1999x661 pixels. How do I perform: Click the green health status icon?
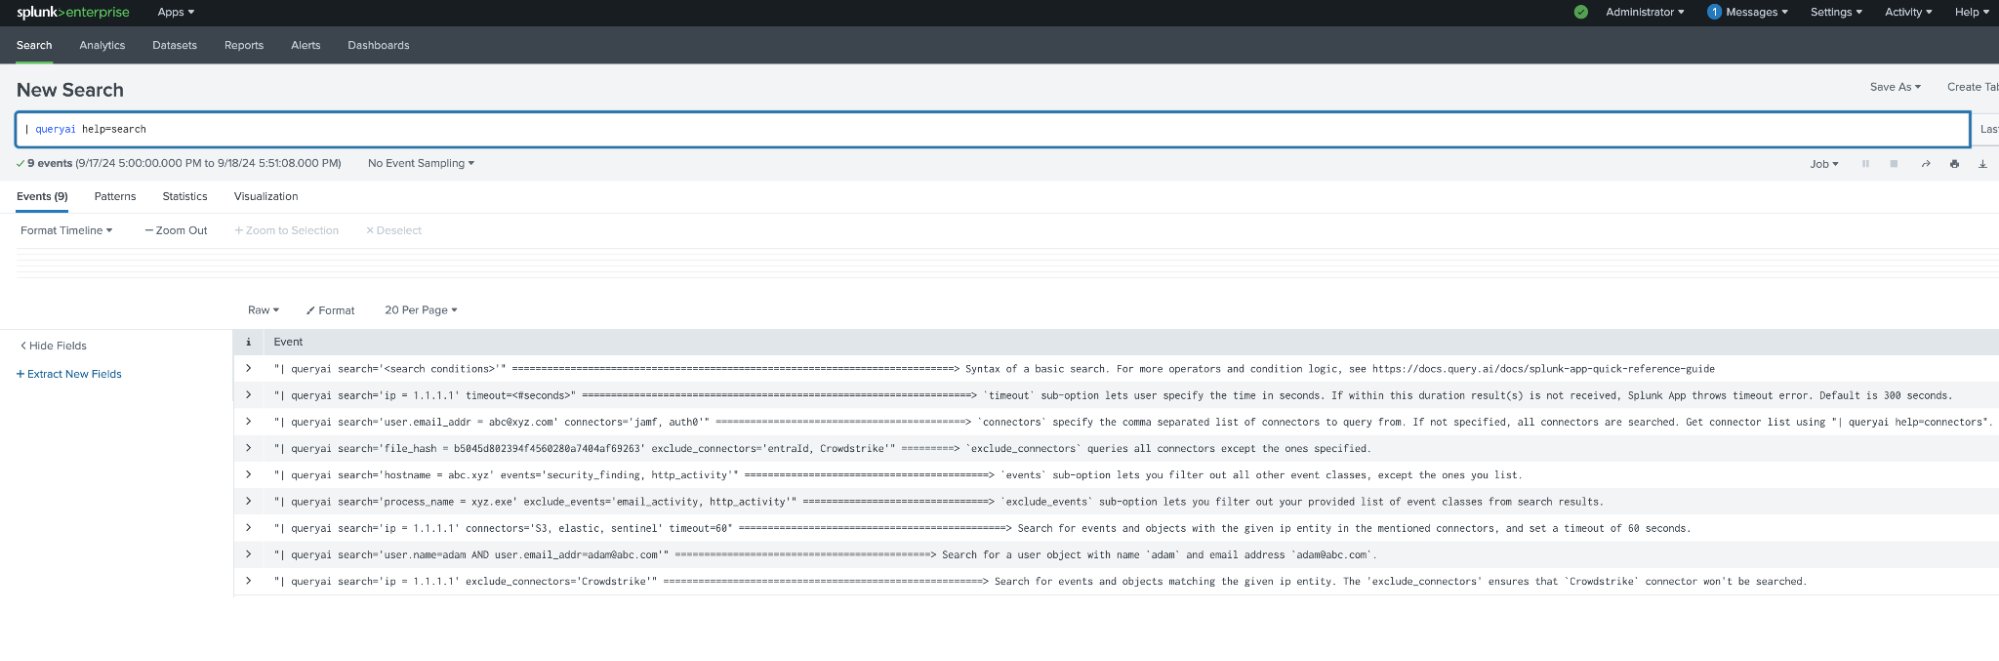point(1580,12)
